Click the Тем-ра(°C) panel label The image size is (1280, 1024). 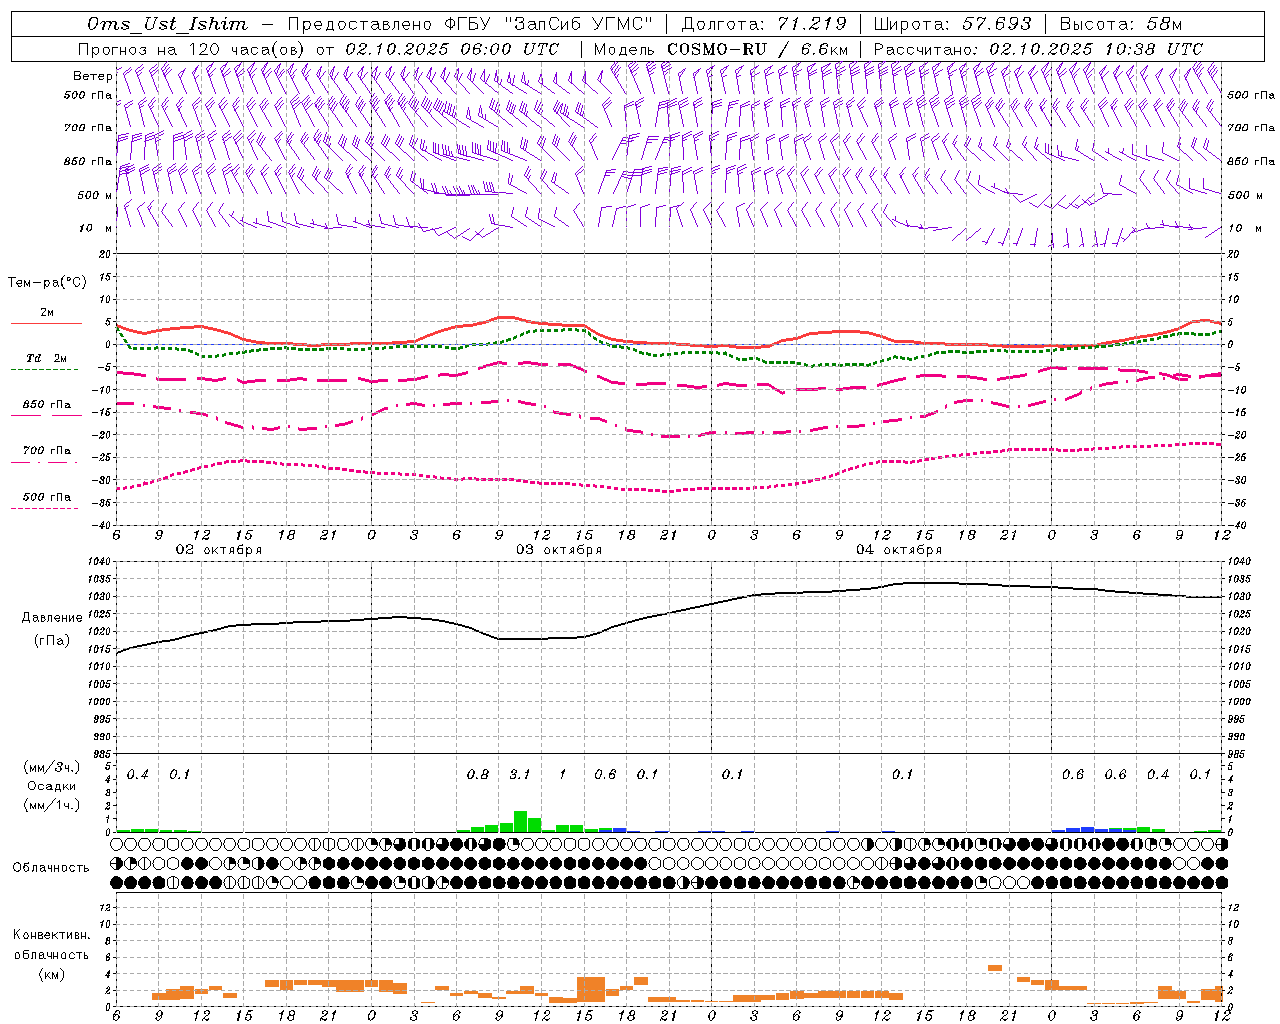point(47,283)
